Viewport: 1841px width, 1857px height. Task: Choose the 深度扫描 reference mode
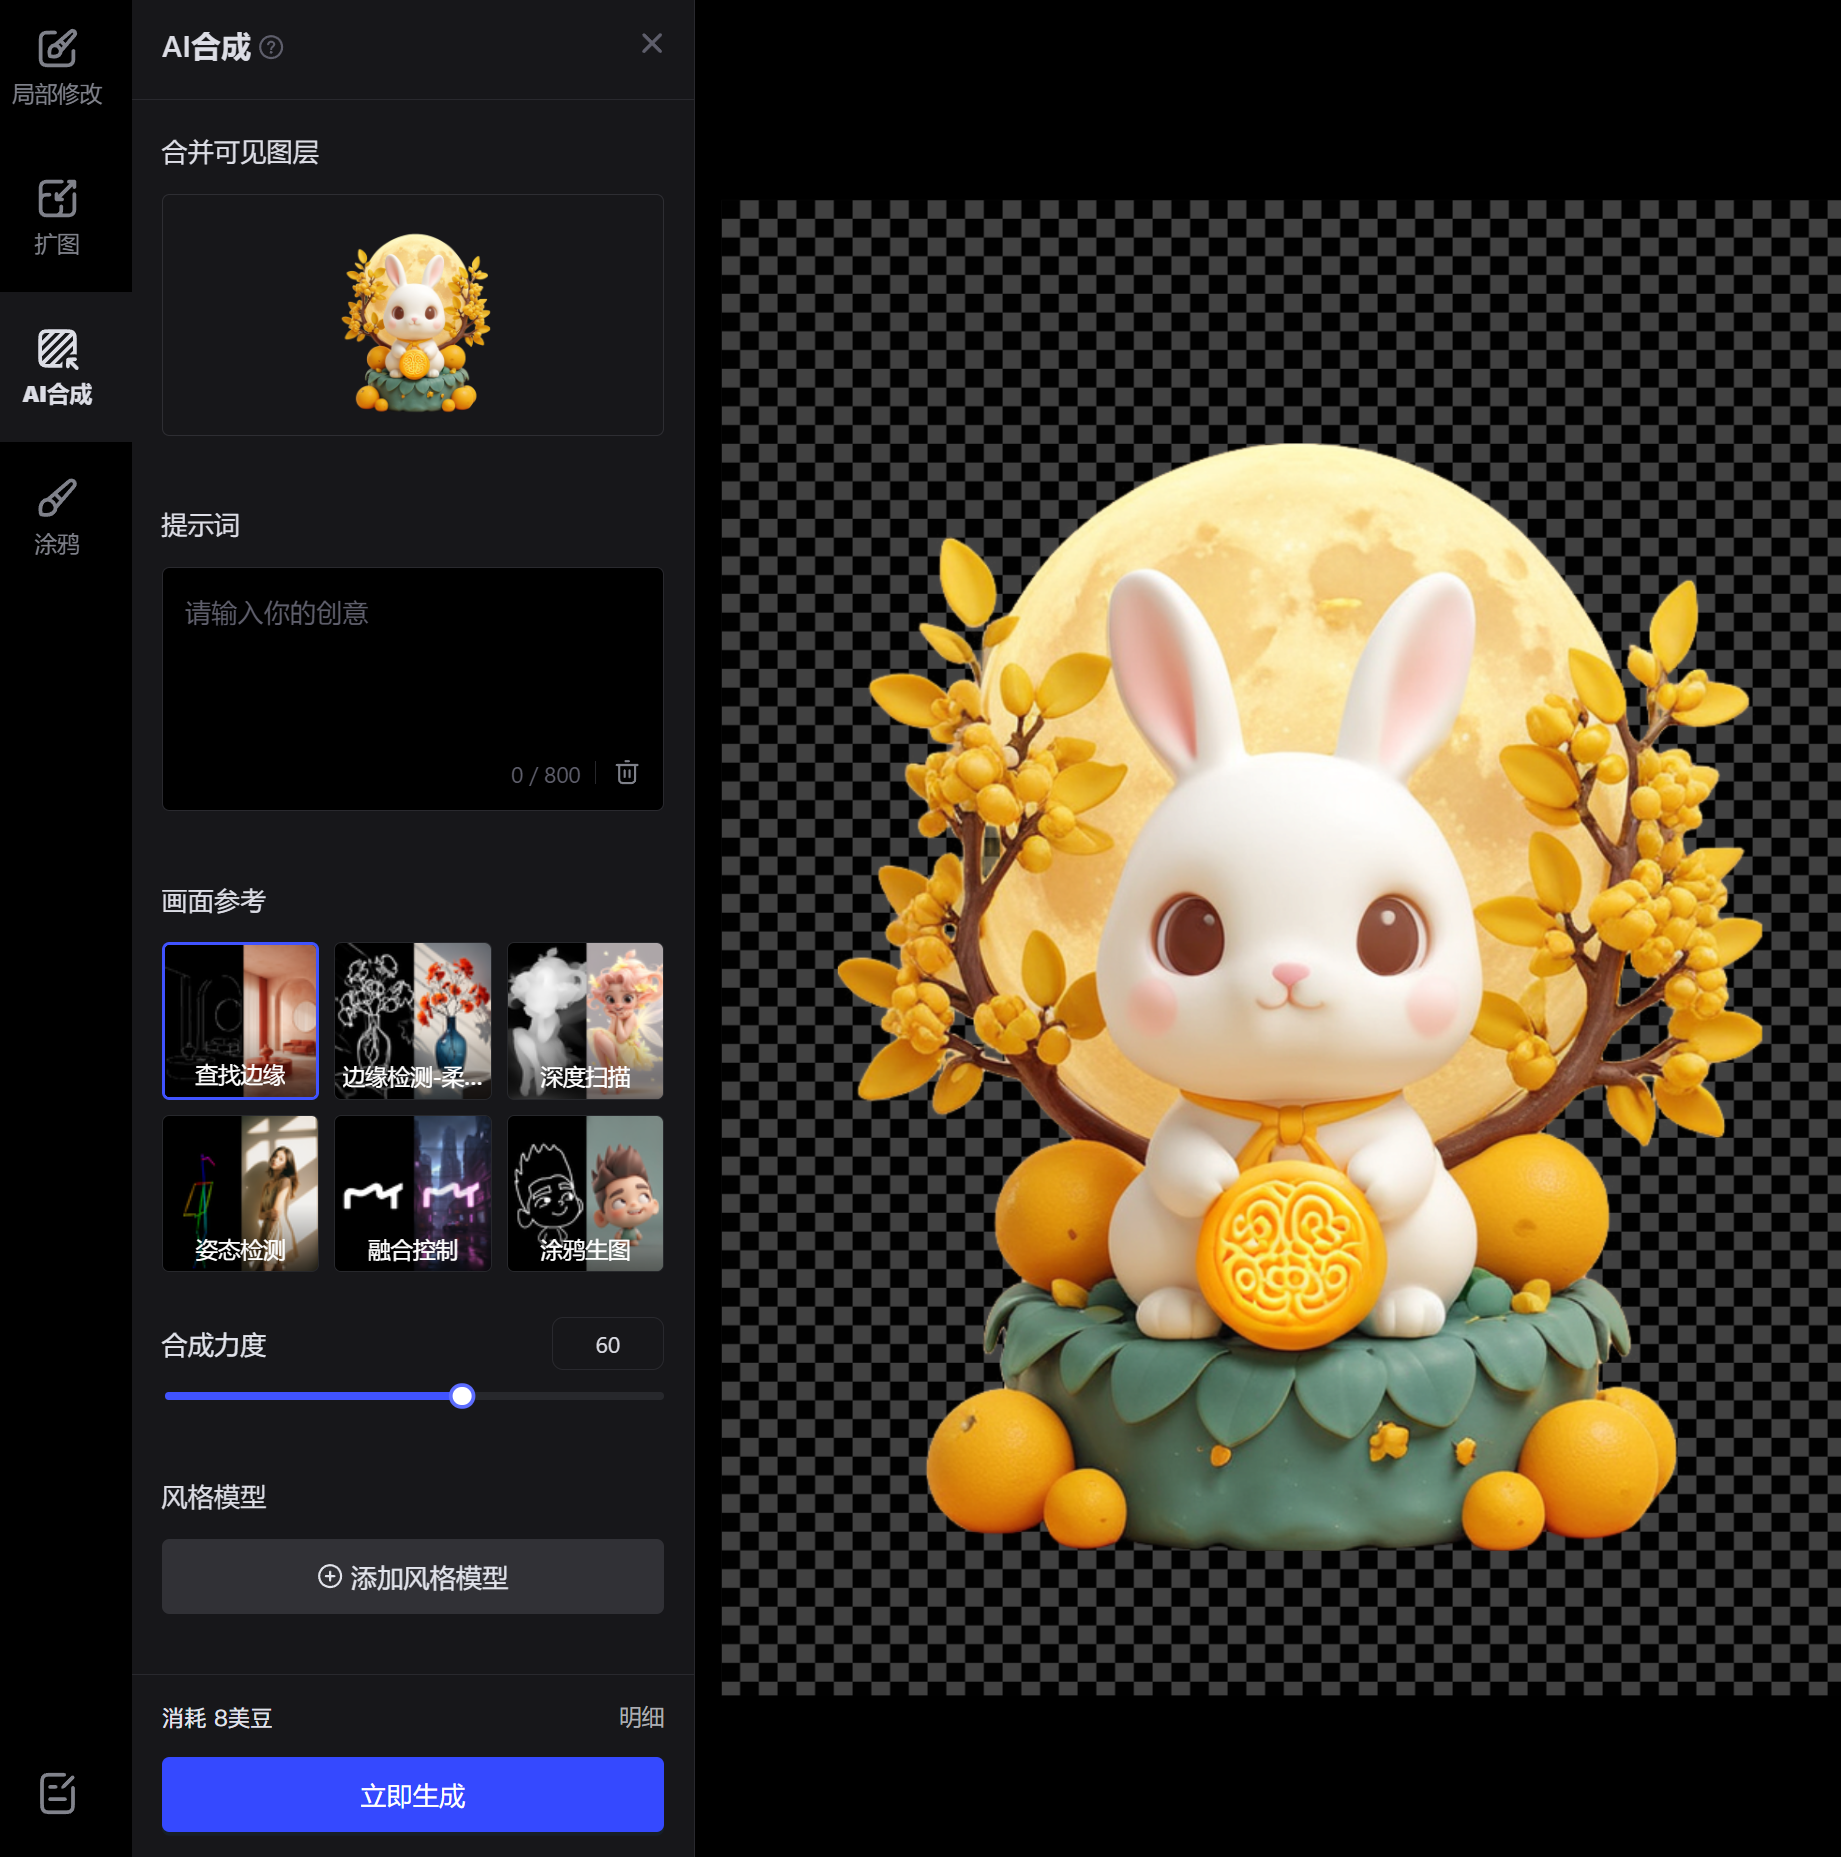point(585,1020)
